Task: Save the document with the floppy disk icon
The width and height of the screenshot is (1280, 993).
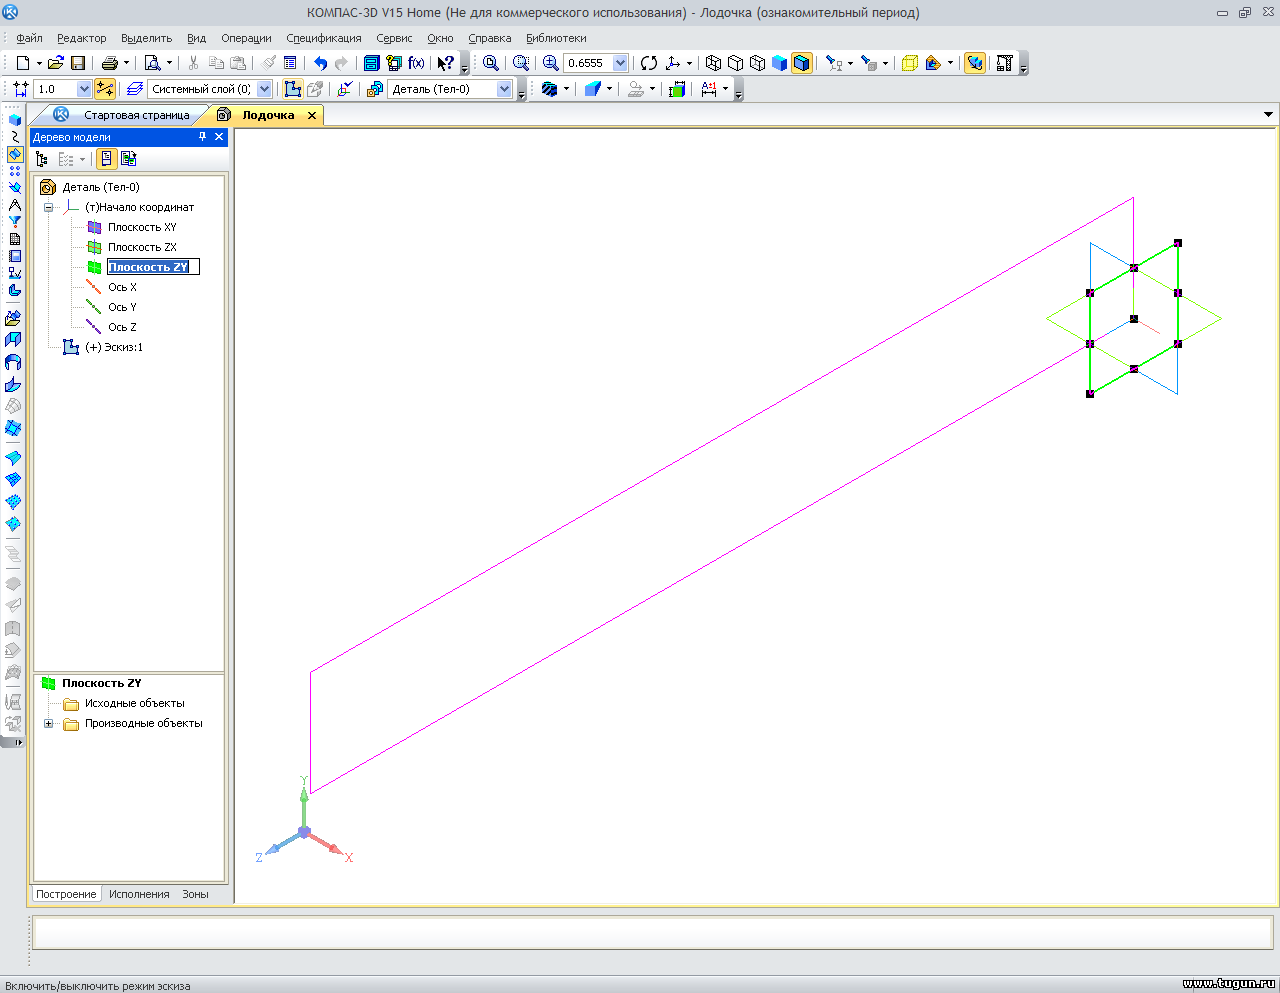Action: click(x=78, y=63)
